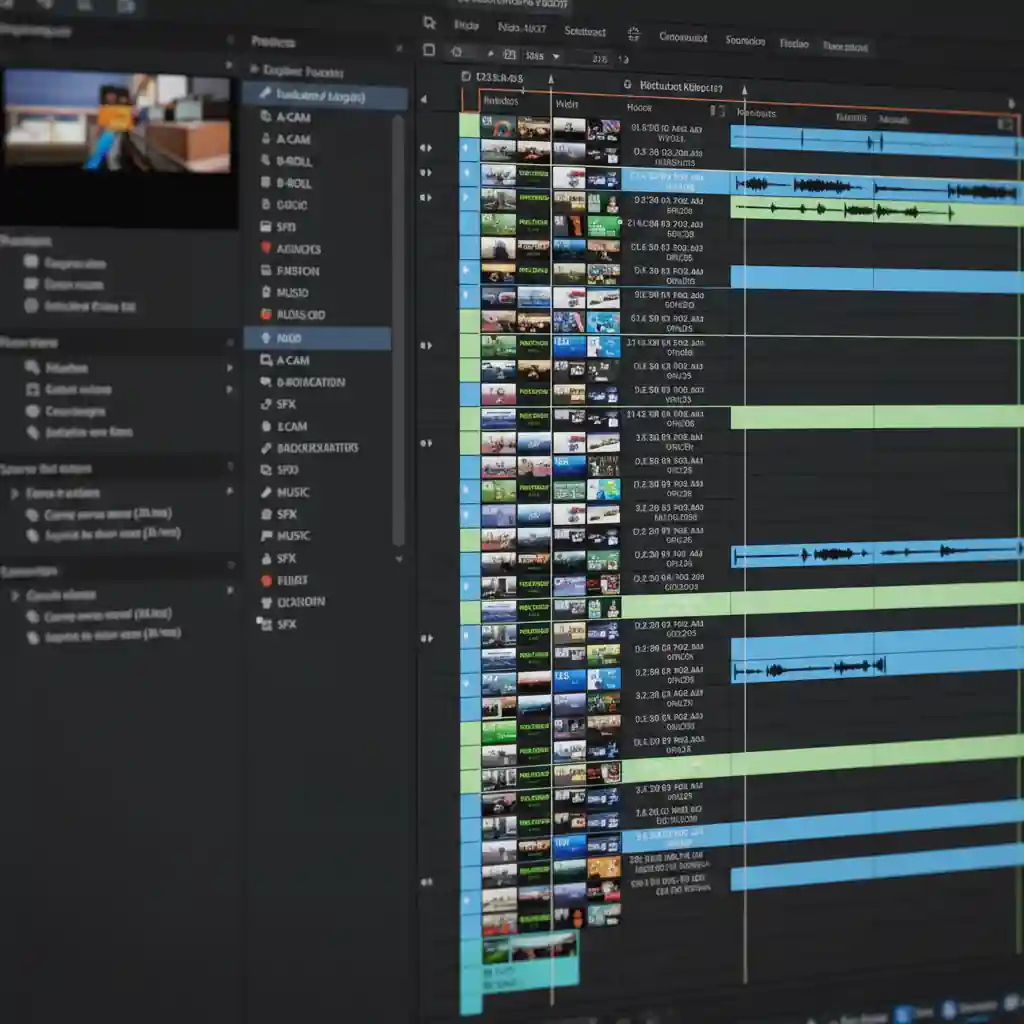Click the green color label on the topmost clip row
Image resolution: width=1024 pixels, height=1024 pixels.
(470, 125)
